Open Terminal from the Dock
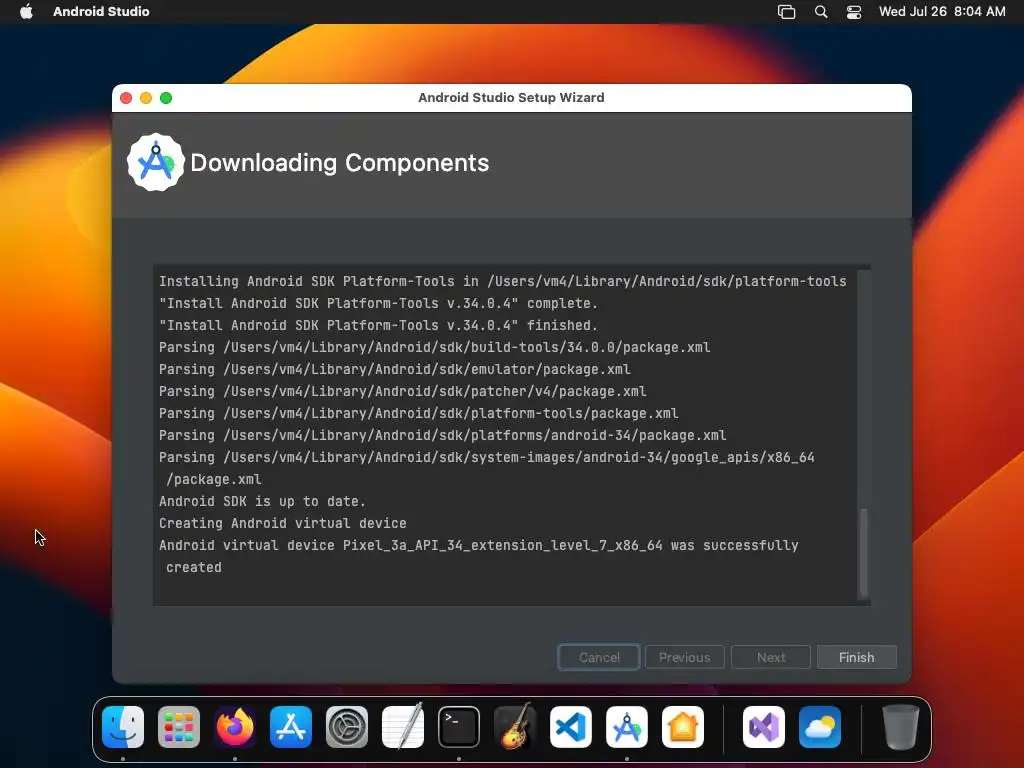Image resolution: width=1024 pixels, height=768 pixels. tap(458, 727)
